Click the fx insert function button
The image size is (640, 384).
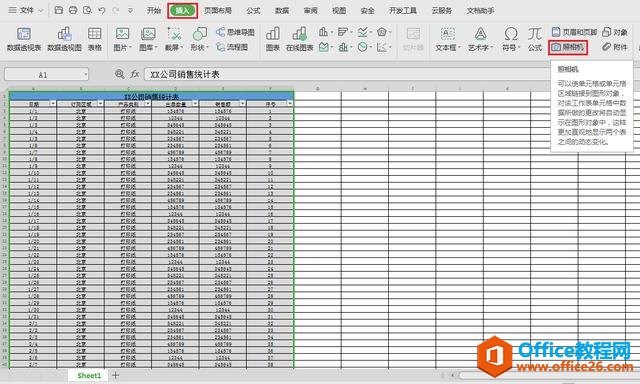click(135, 74)
